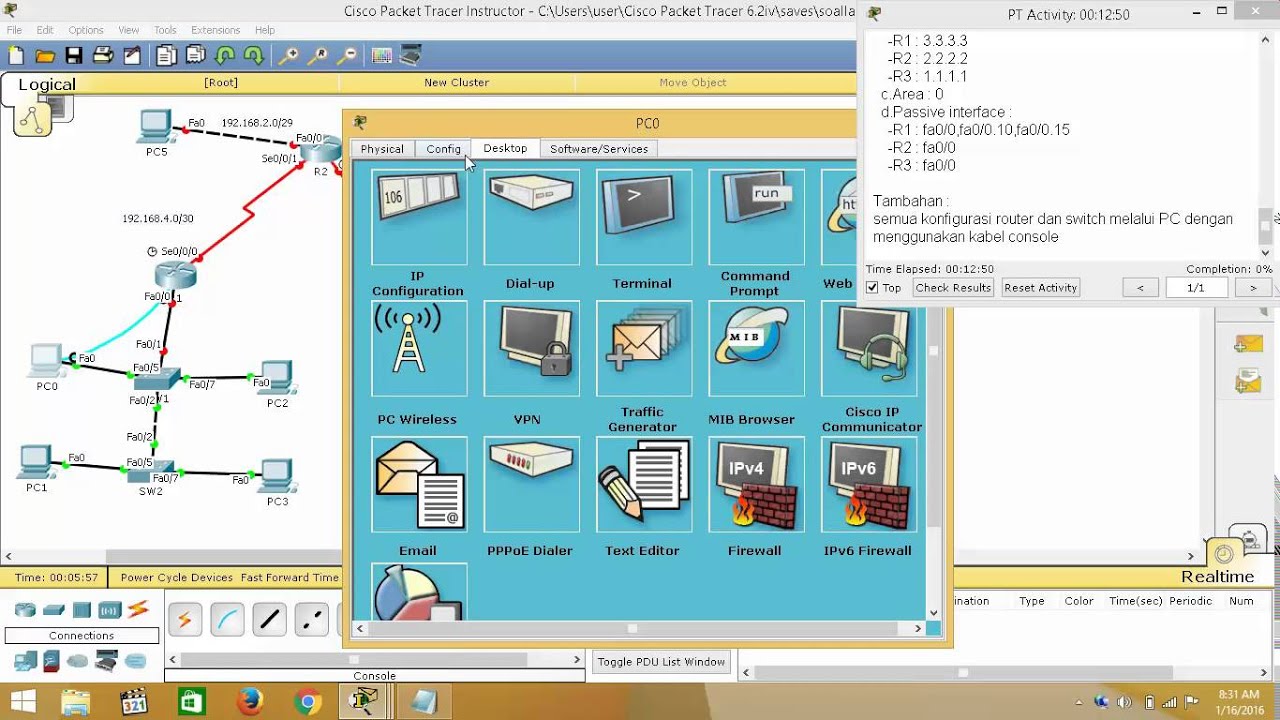The width and height of the screenshot is (1280, 720).
Task: Switch to the Config tab of PC0
Action: click(443, 149)
